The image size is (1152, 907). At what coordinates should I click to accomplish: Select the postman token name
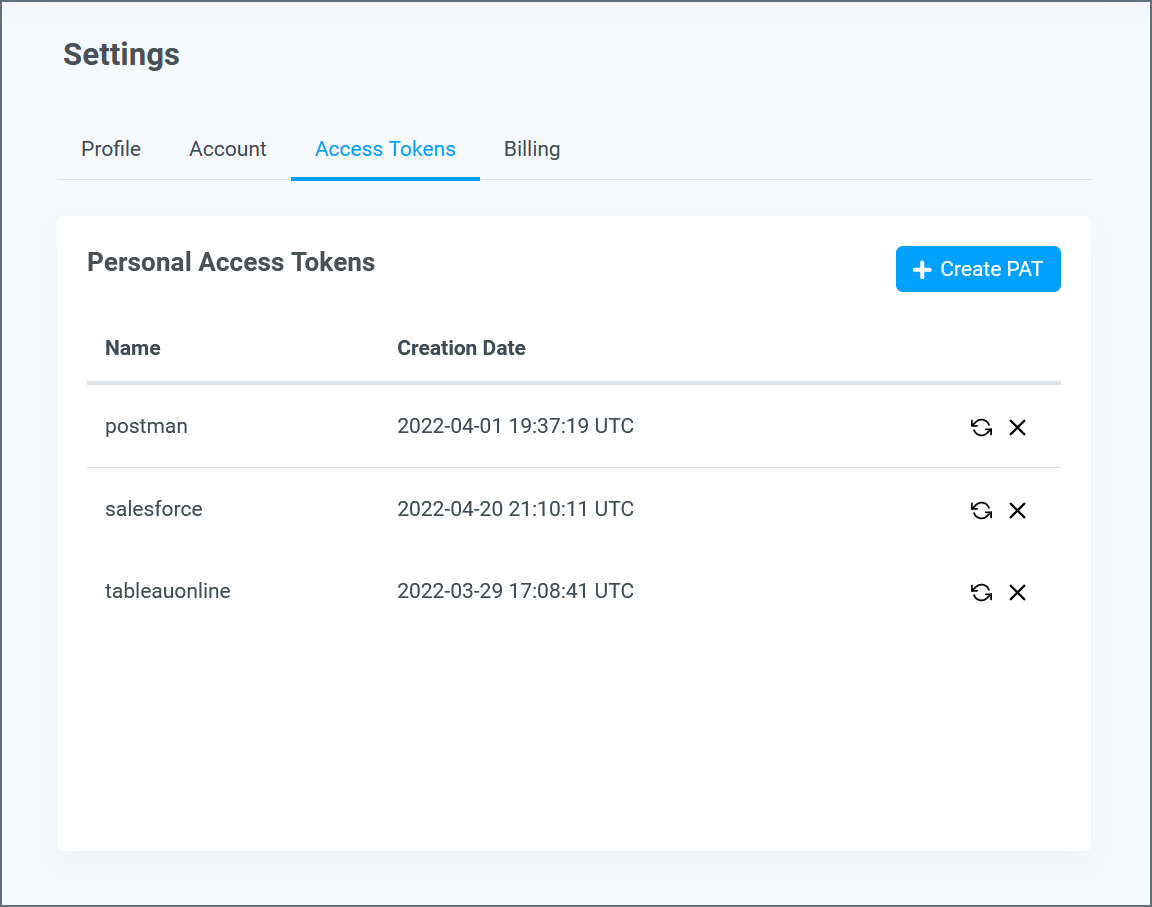pyautogui.click(x=146, y=425)
